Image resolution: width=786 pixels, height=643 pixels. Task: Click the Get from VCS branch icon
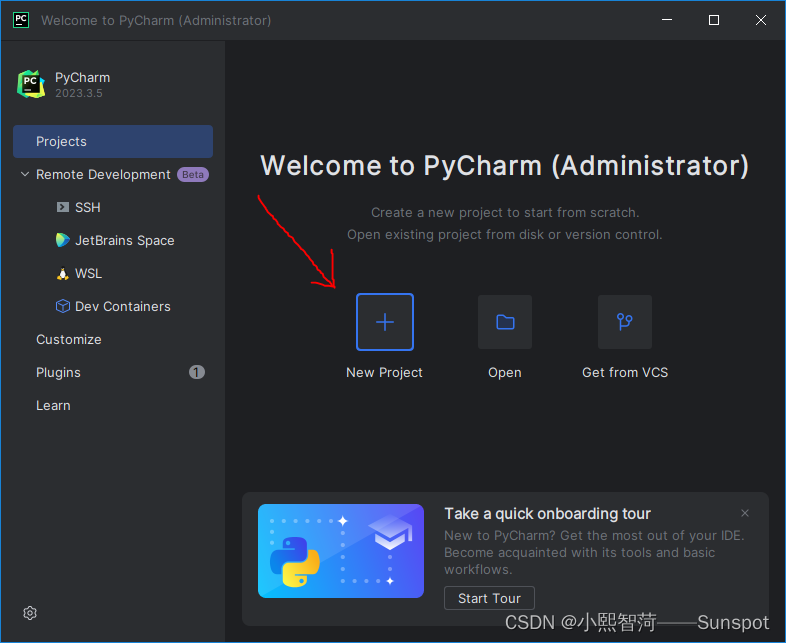(x=625, y=322)
